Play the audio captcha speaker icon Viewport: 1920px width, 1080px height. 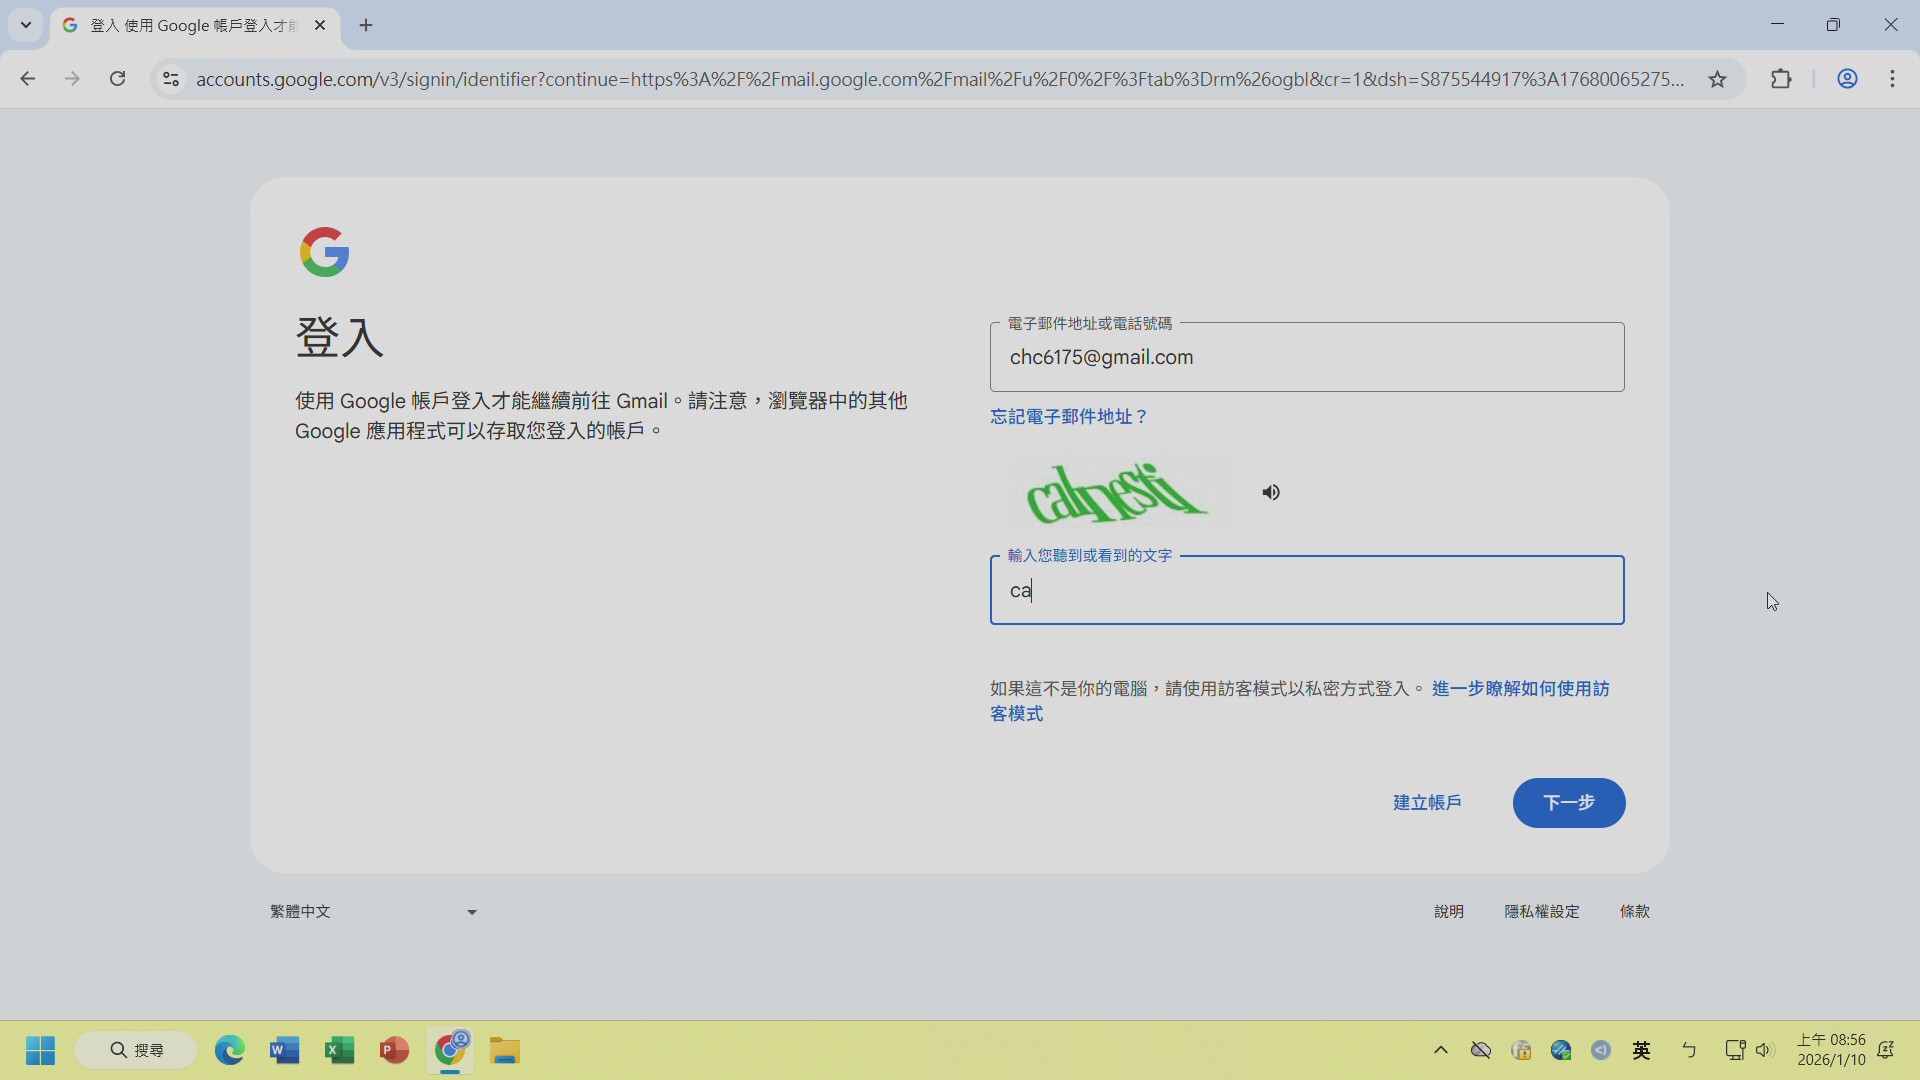pos(1271,492)
